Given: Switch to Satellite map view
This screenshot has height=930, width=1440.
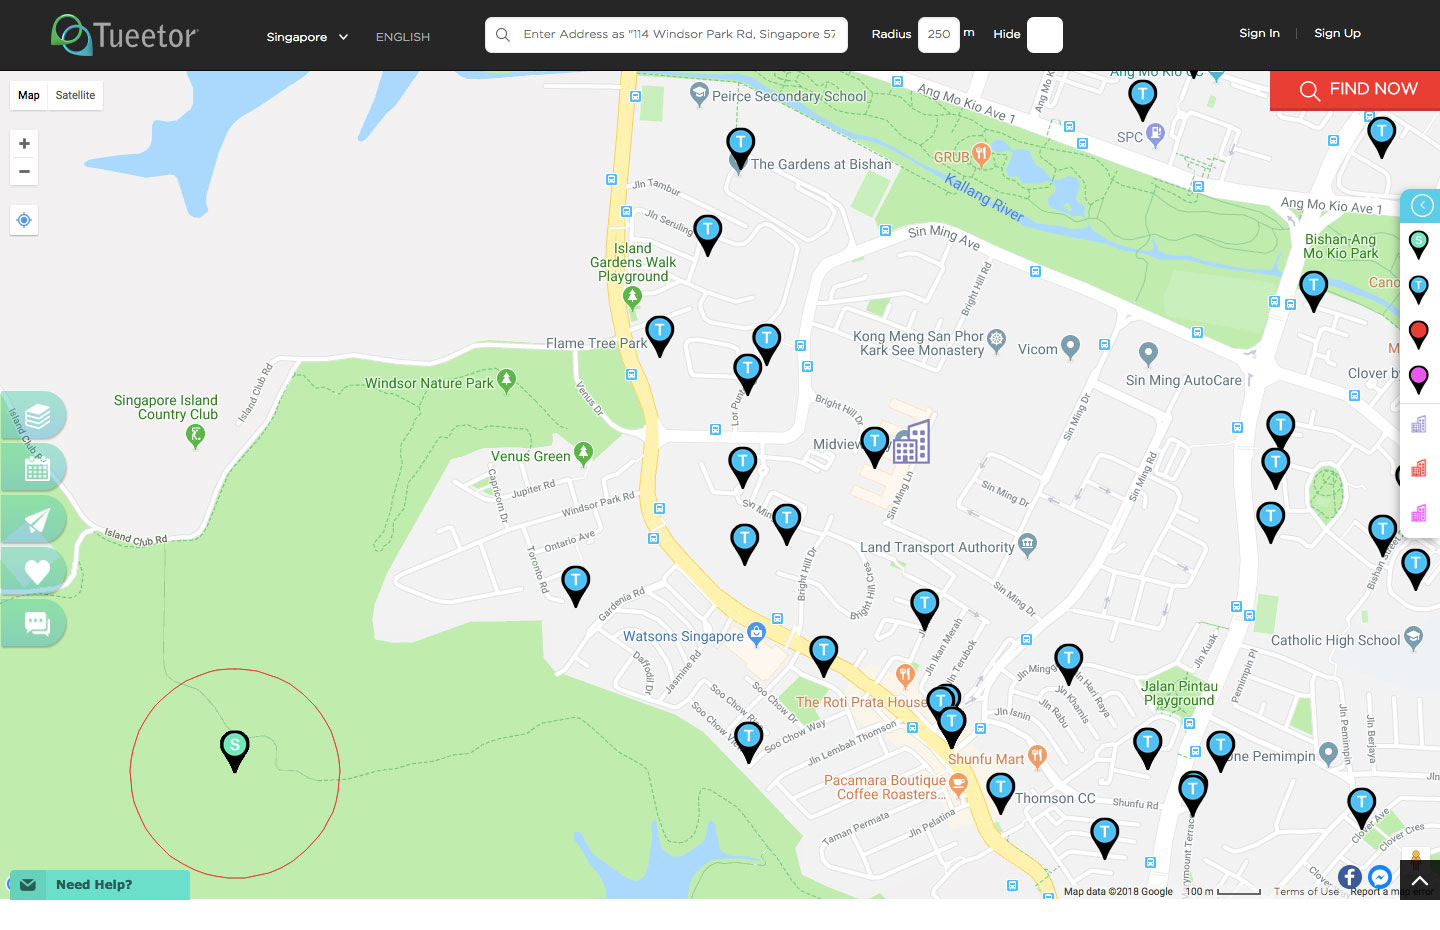Looking at the screenshot, I should [x=75, y=96].
